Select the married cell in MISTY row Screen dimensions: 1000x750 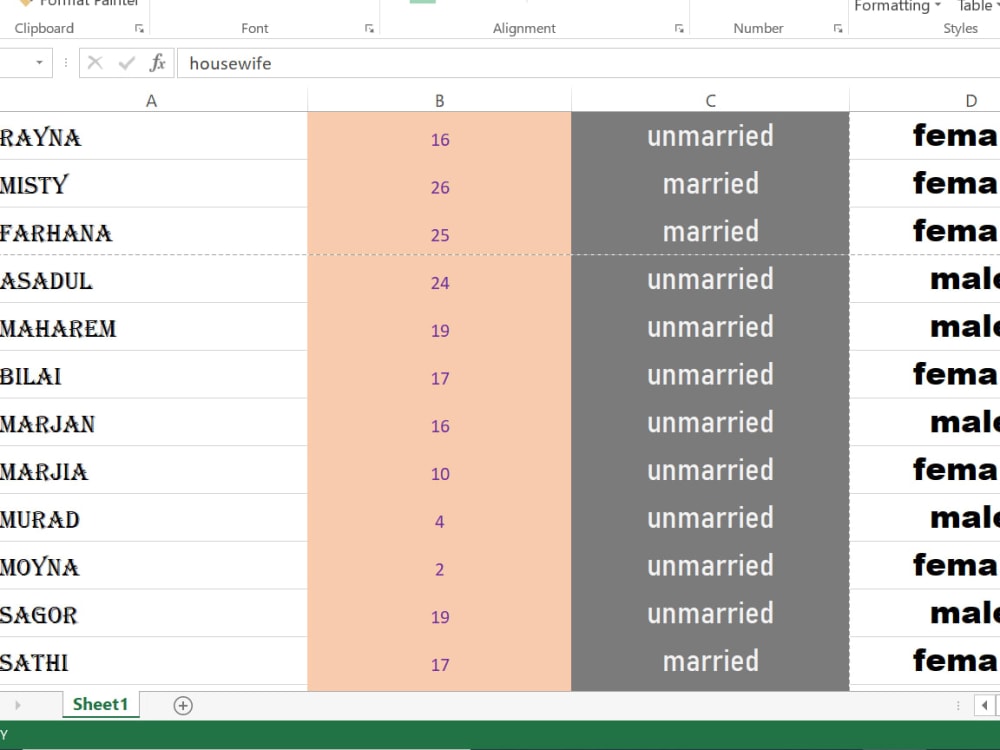[x=710, y=184]
